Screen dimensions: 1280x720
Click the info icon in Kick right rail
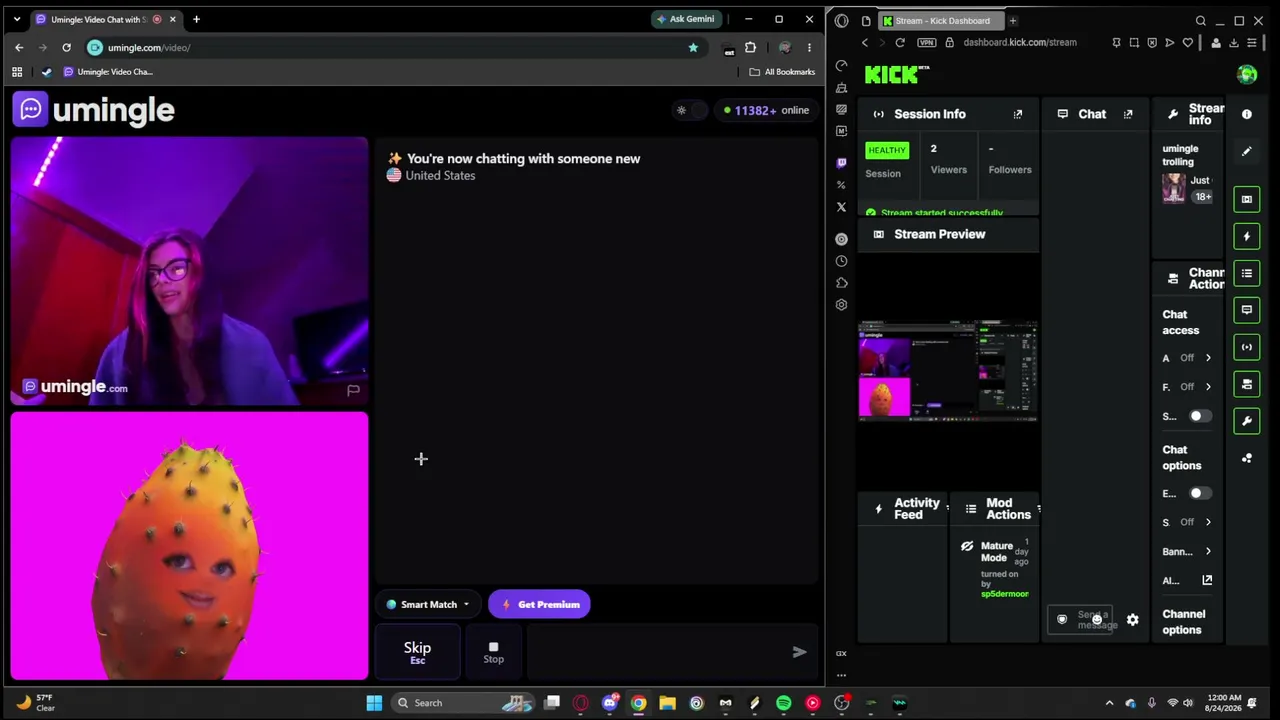(1247, 115)
